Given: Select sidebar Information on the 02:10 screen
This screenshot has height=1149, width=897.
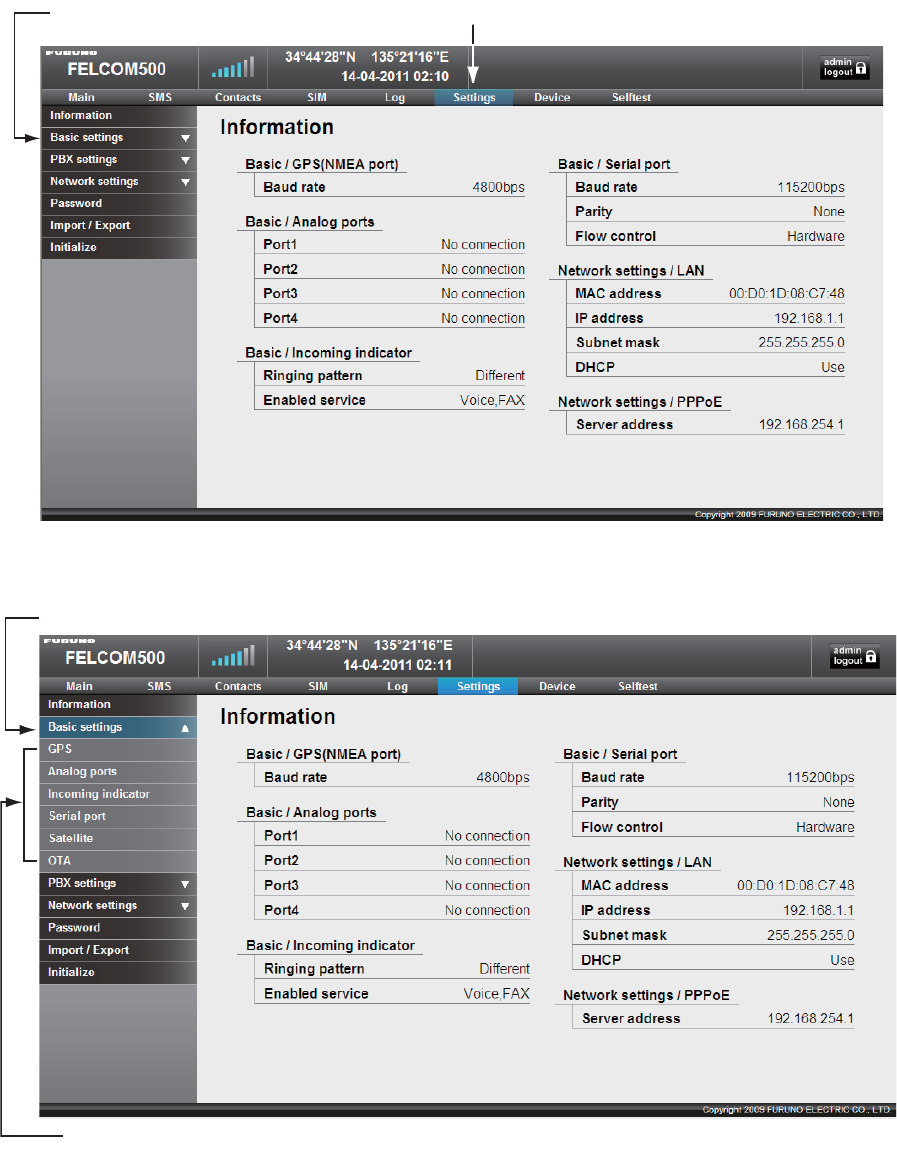Looking at the screenshot, I should tap(119, 116).
